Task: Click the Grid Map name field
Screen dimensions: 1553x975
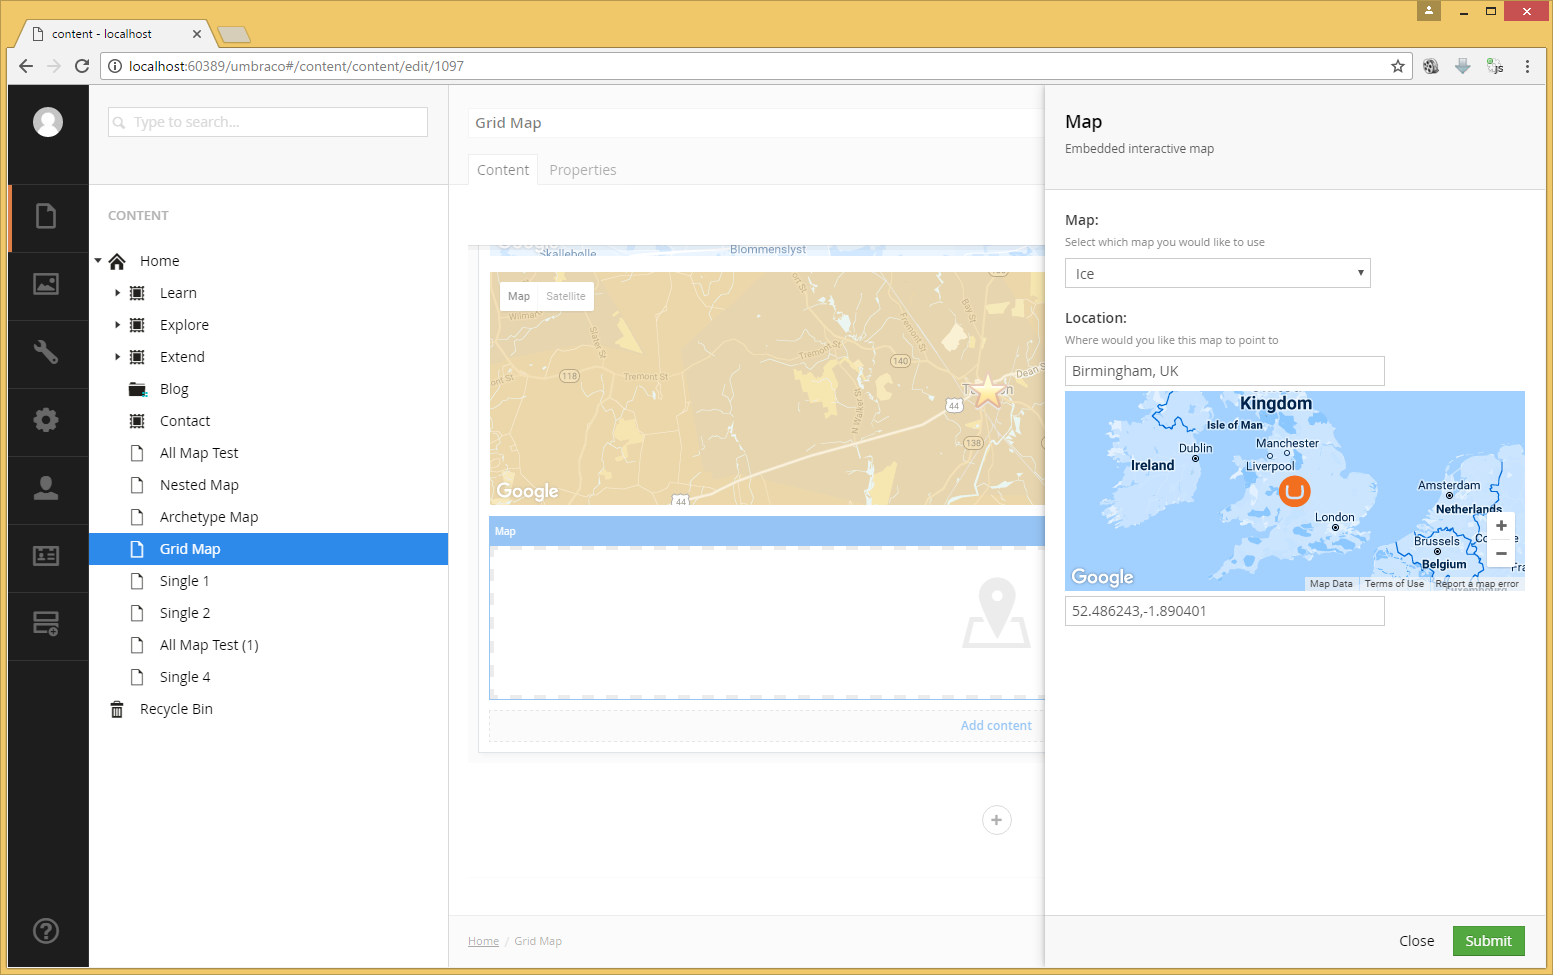Action: click(756, 123)
